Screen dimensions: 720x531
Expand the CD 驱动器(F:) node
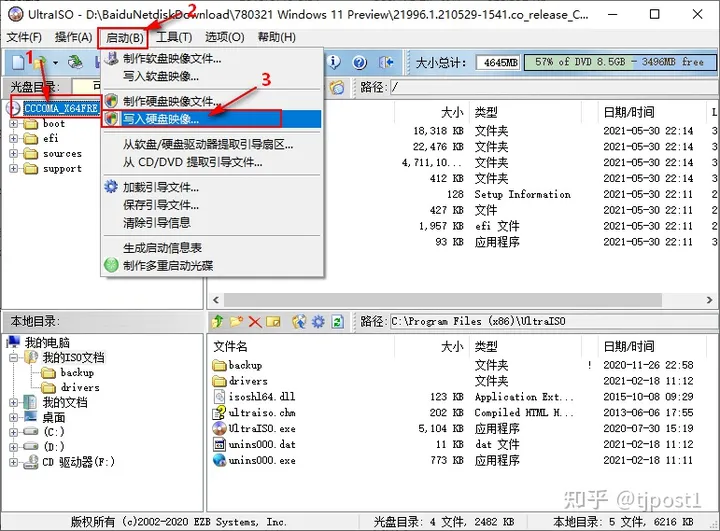click(x=13, y=462)
